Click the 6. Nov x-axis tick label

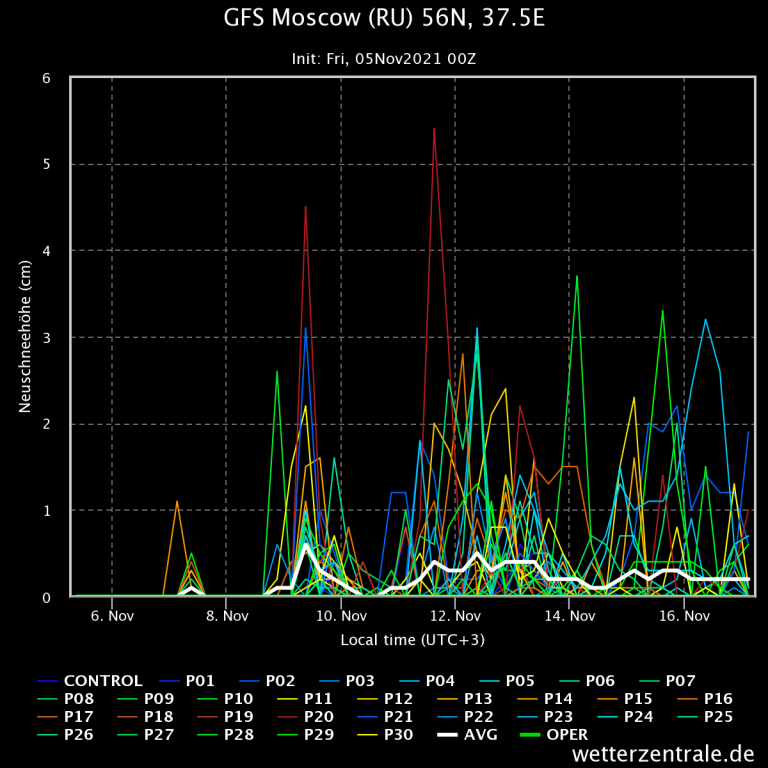[112, 616]
